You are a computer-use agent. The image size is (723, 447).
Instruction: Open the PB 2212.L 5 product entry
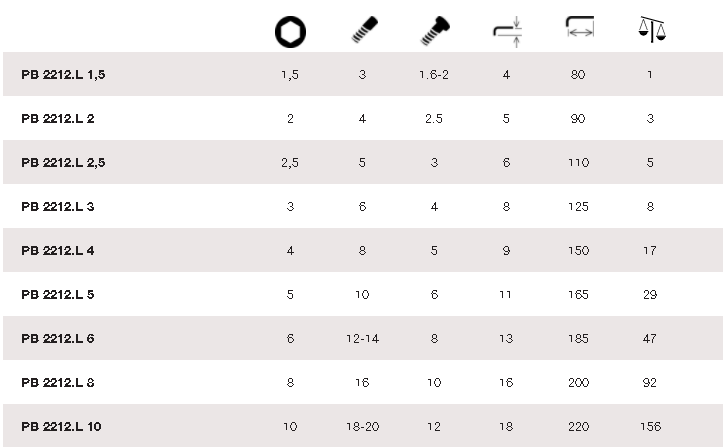point(57,295)
